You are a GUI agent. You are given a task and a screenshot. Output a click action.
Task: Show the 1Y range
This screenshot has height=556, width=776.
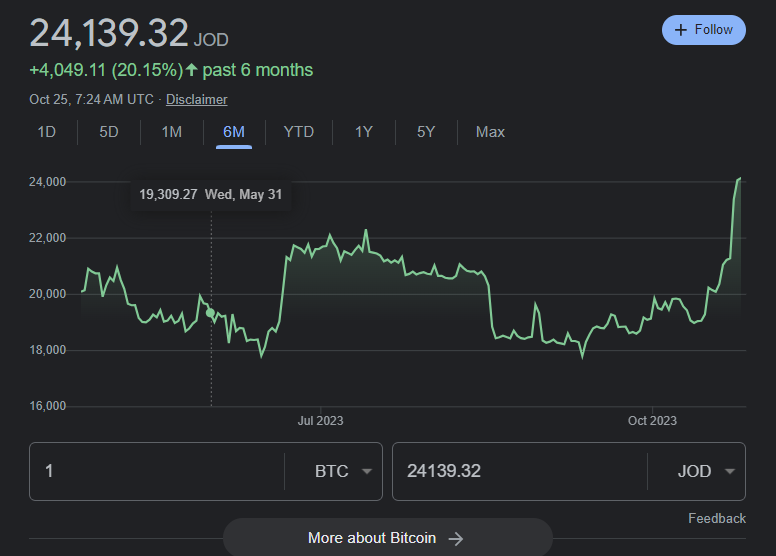pyautogui.click(x=363, y=132)
